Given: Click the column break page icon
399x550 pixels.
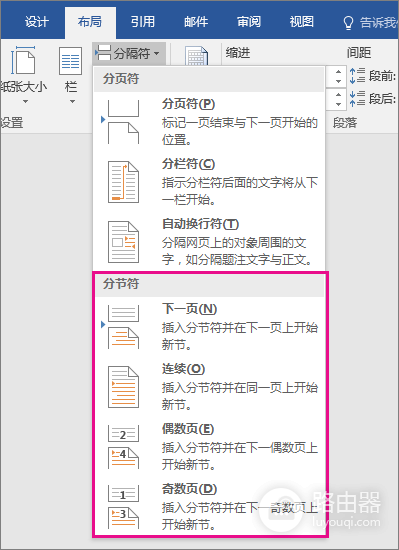Looking at the screenshot, I should (123, 182).
